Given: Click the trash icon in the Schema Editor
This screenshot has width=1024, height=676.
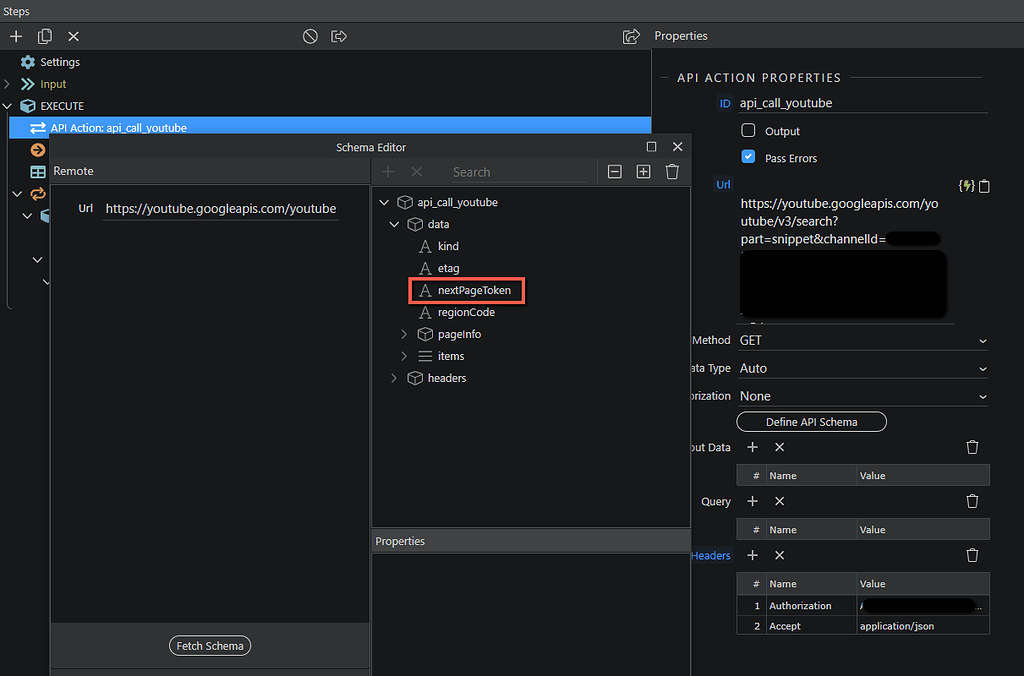Looking at the screenshot, I should [672, 171].
